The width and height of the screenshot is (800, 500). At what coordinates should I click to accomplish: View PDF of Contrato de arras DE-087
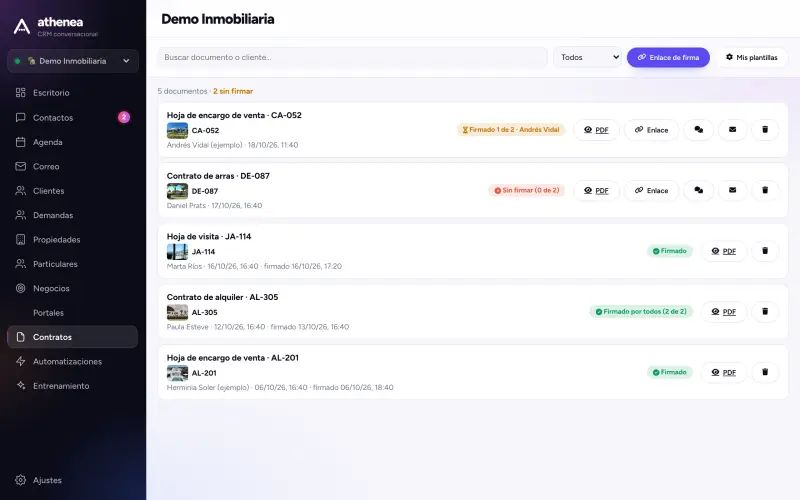click(x=596, y=190)
